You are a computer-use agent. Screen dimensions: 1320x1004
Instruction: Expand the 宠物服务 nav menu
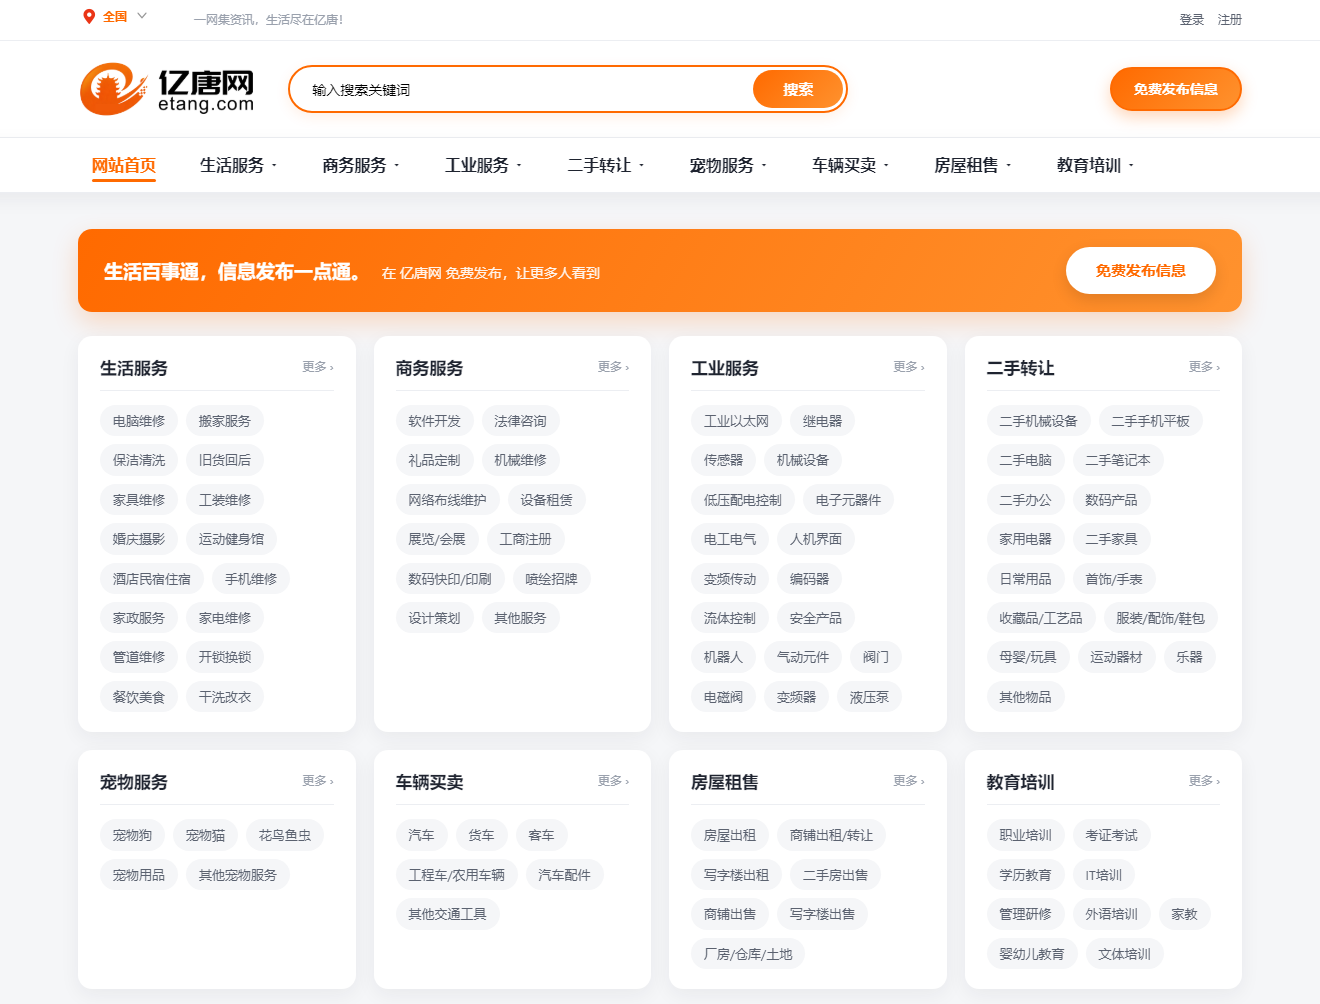coord(728,166)
